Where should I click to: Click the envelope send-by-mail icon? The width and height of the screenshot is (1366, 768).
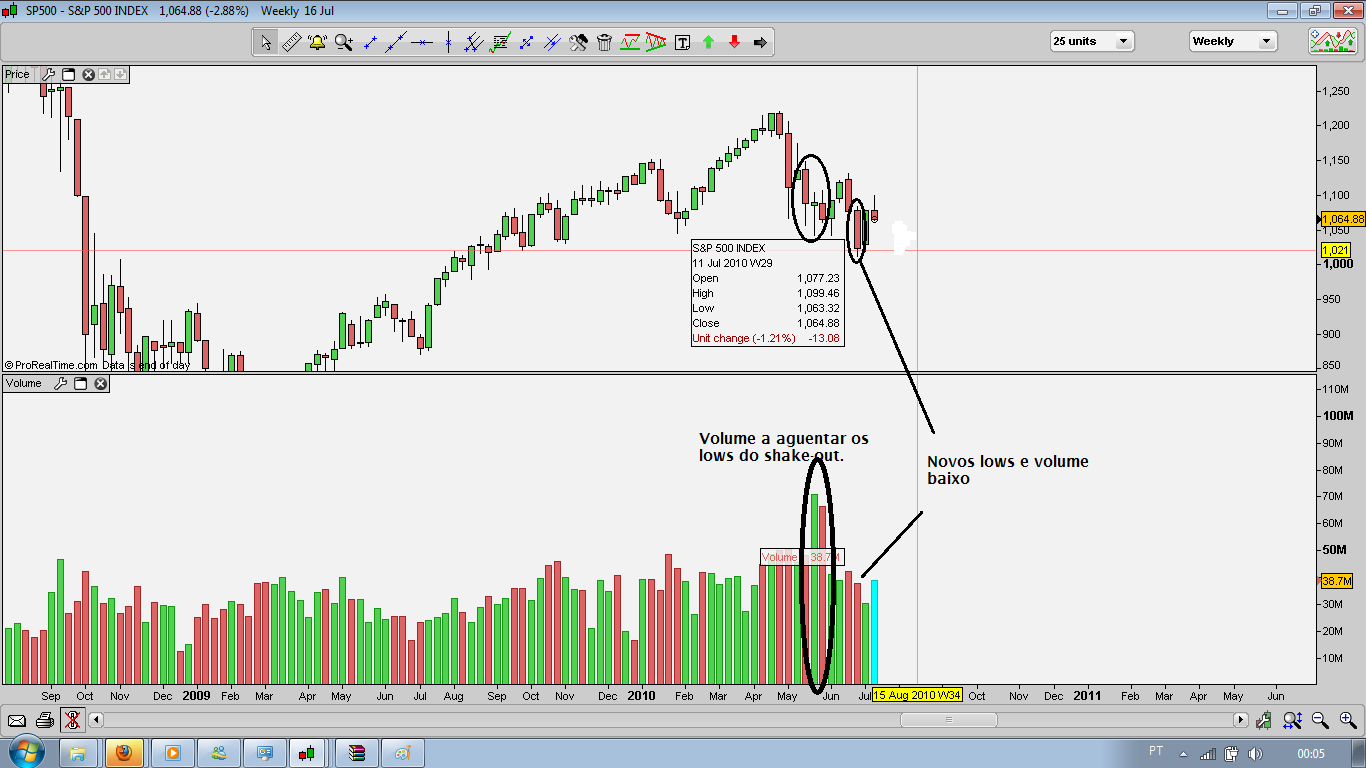click(x=16, y=719)
